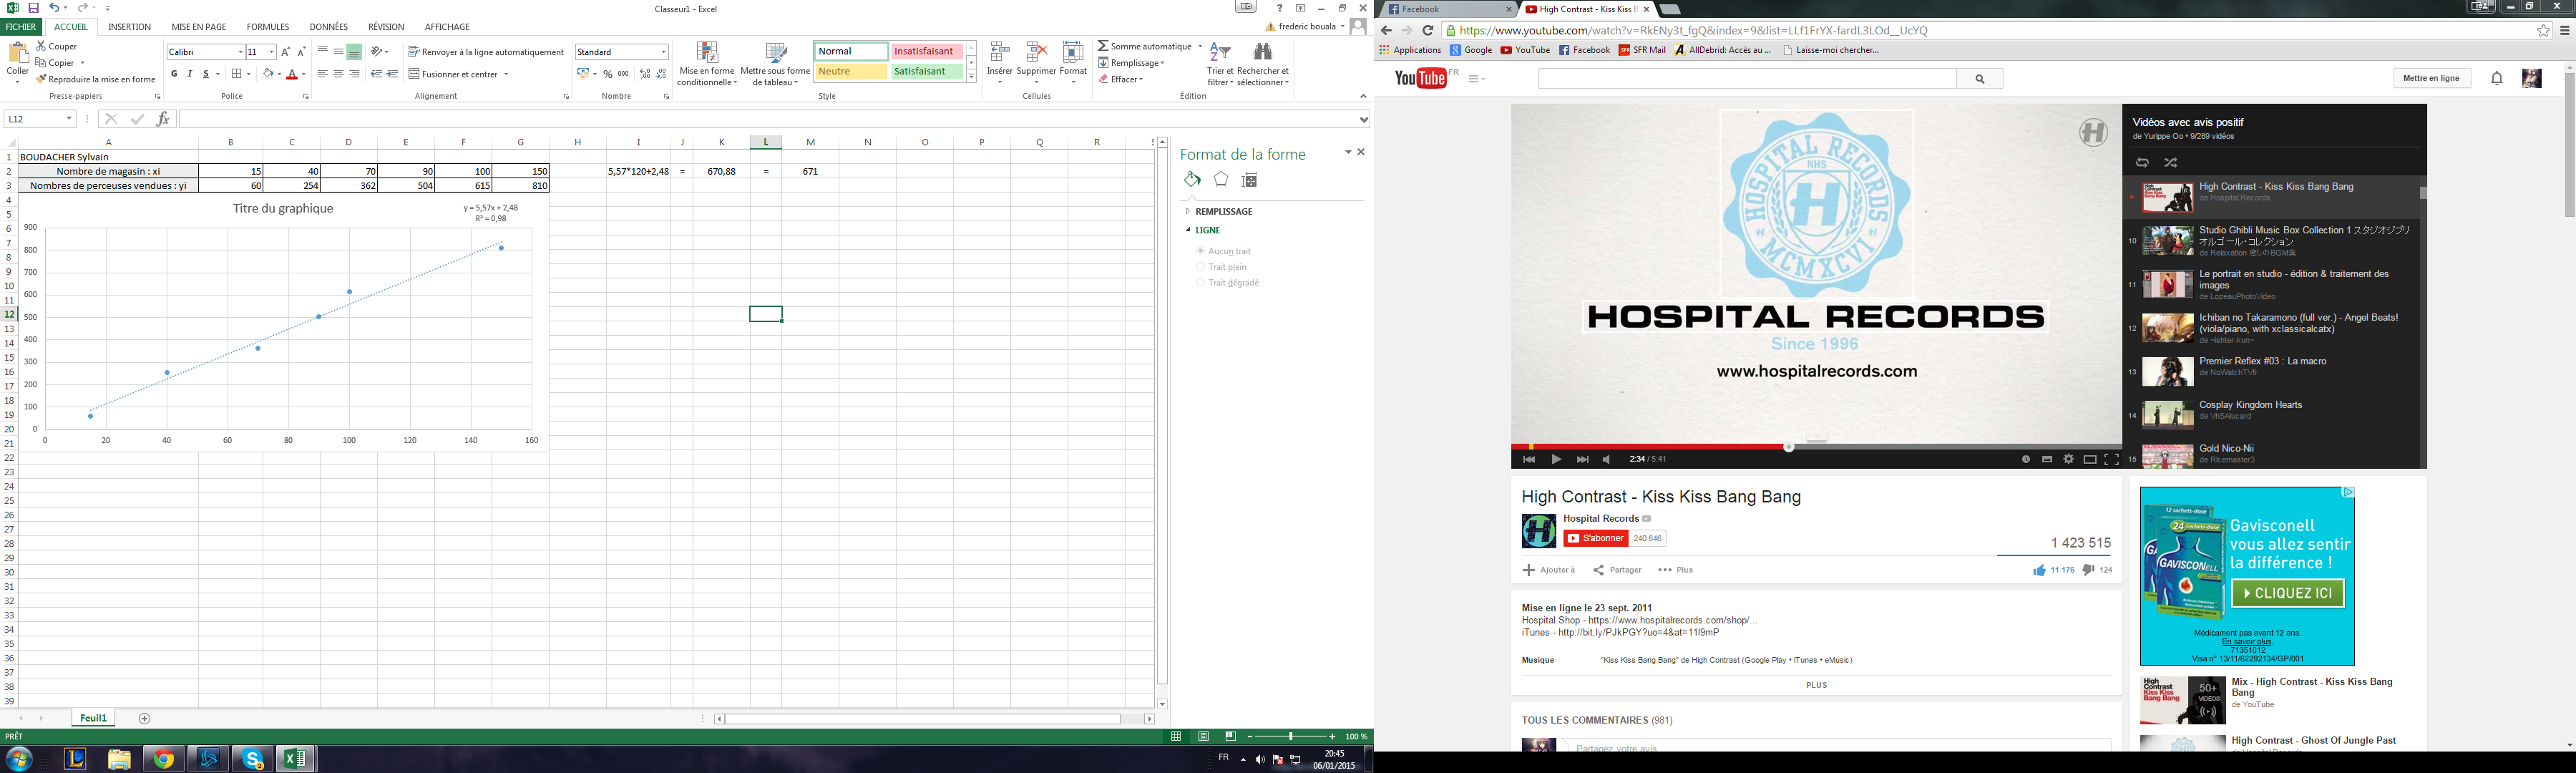Click the YouTube search input field
The height and width of the screenshot is (773, 2576).
coord(1747,78)
